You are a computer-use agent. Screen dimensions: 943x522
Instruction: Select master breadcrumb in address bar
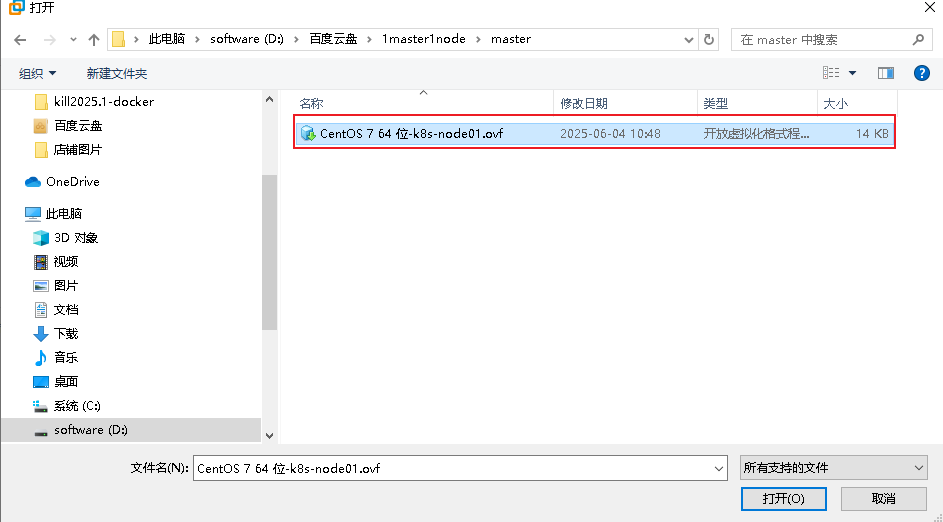coord(511,39)
